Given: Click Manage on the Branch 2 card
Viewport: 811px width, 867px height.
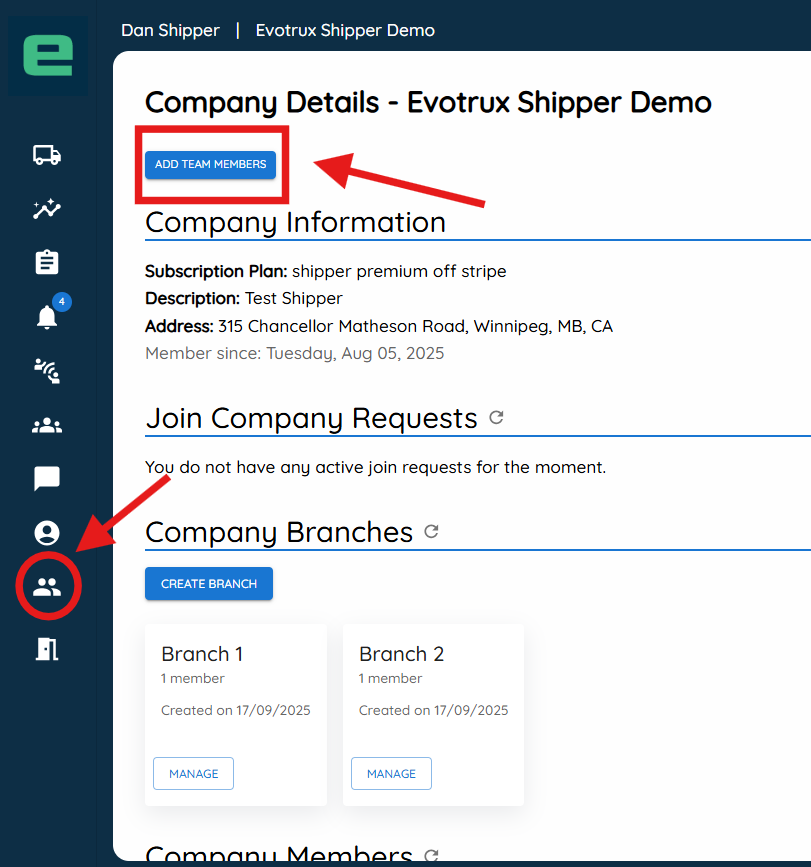Looking at the screenshot, I should coord(391,774).
